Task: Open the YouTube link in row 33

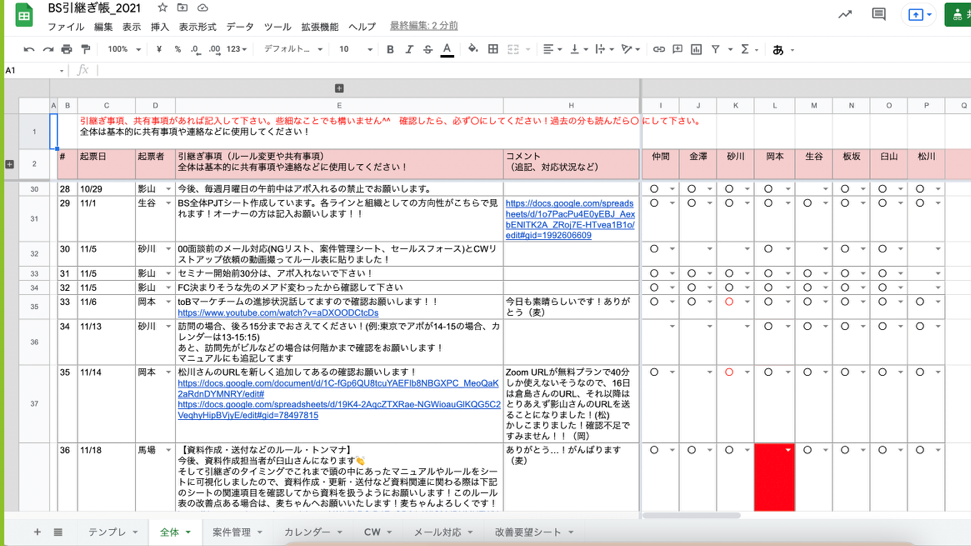Action: point(278,313)
